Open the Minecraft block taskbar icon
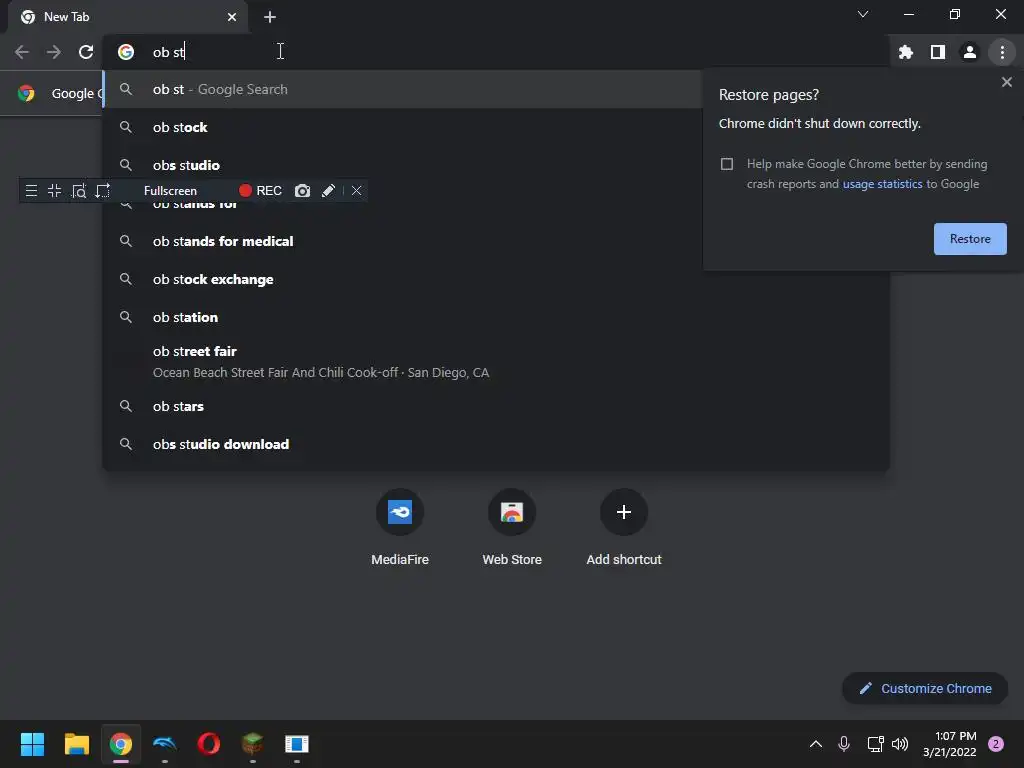 pos(253,744)
